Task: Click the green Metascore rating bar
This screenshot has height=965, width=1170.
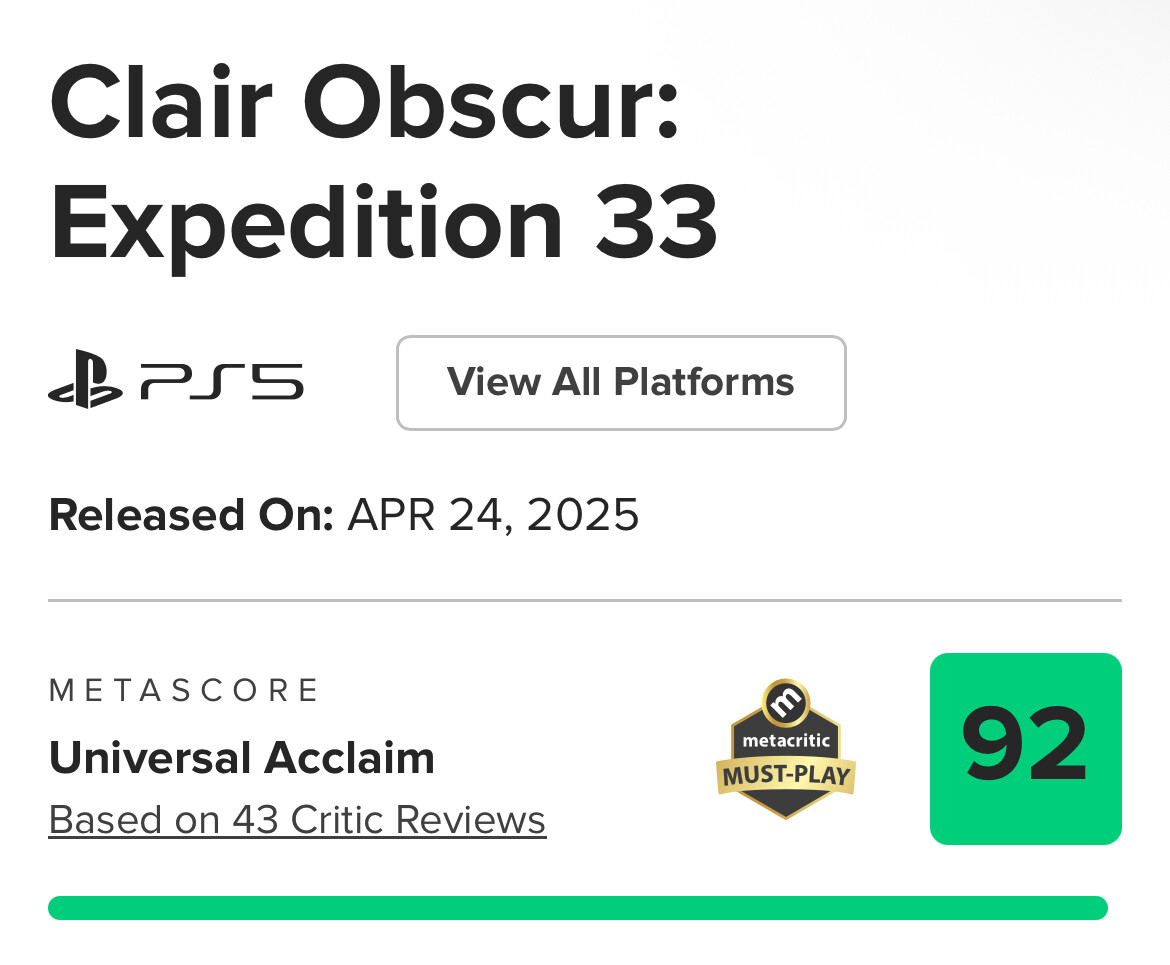Action: 577,908
